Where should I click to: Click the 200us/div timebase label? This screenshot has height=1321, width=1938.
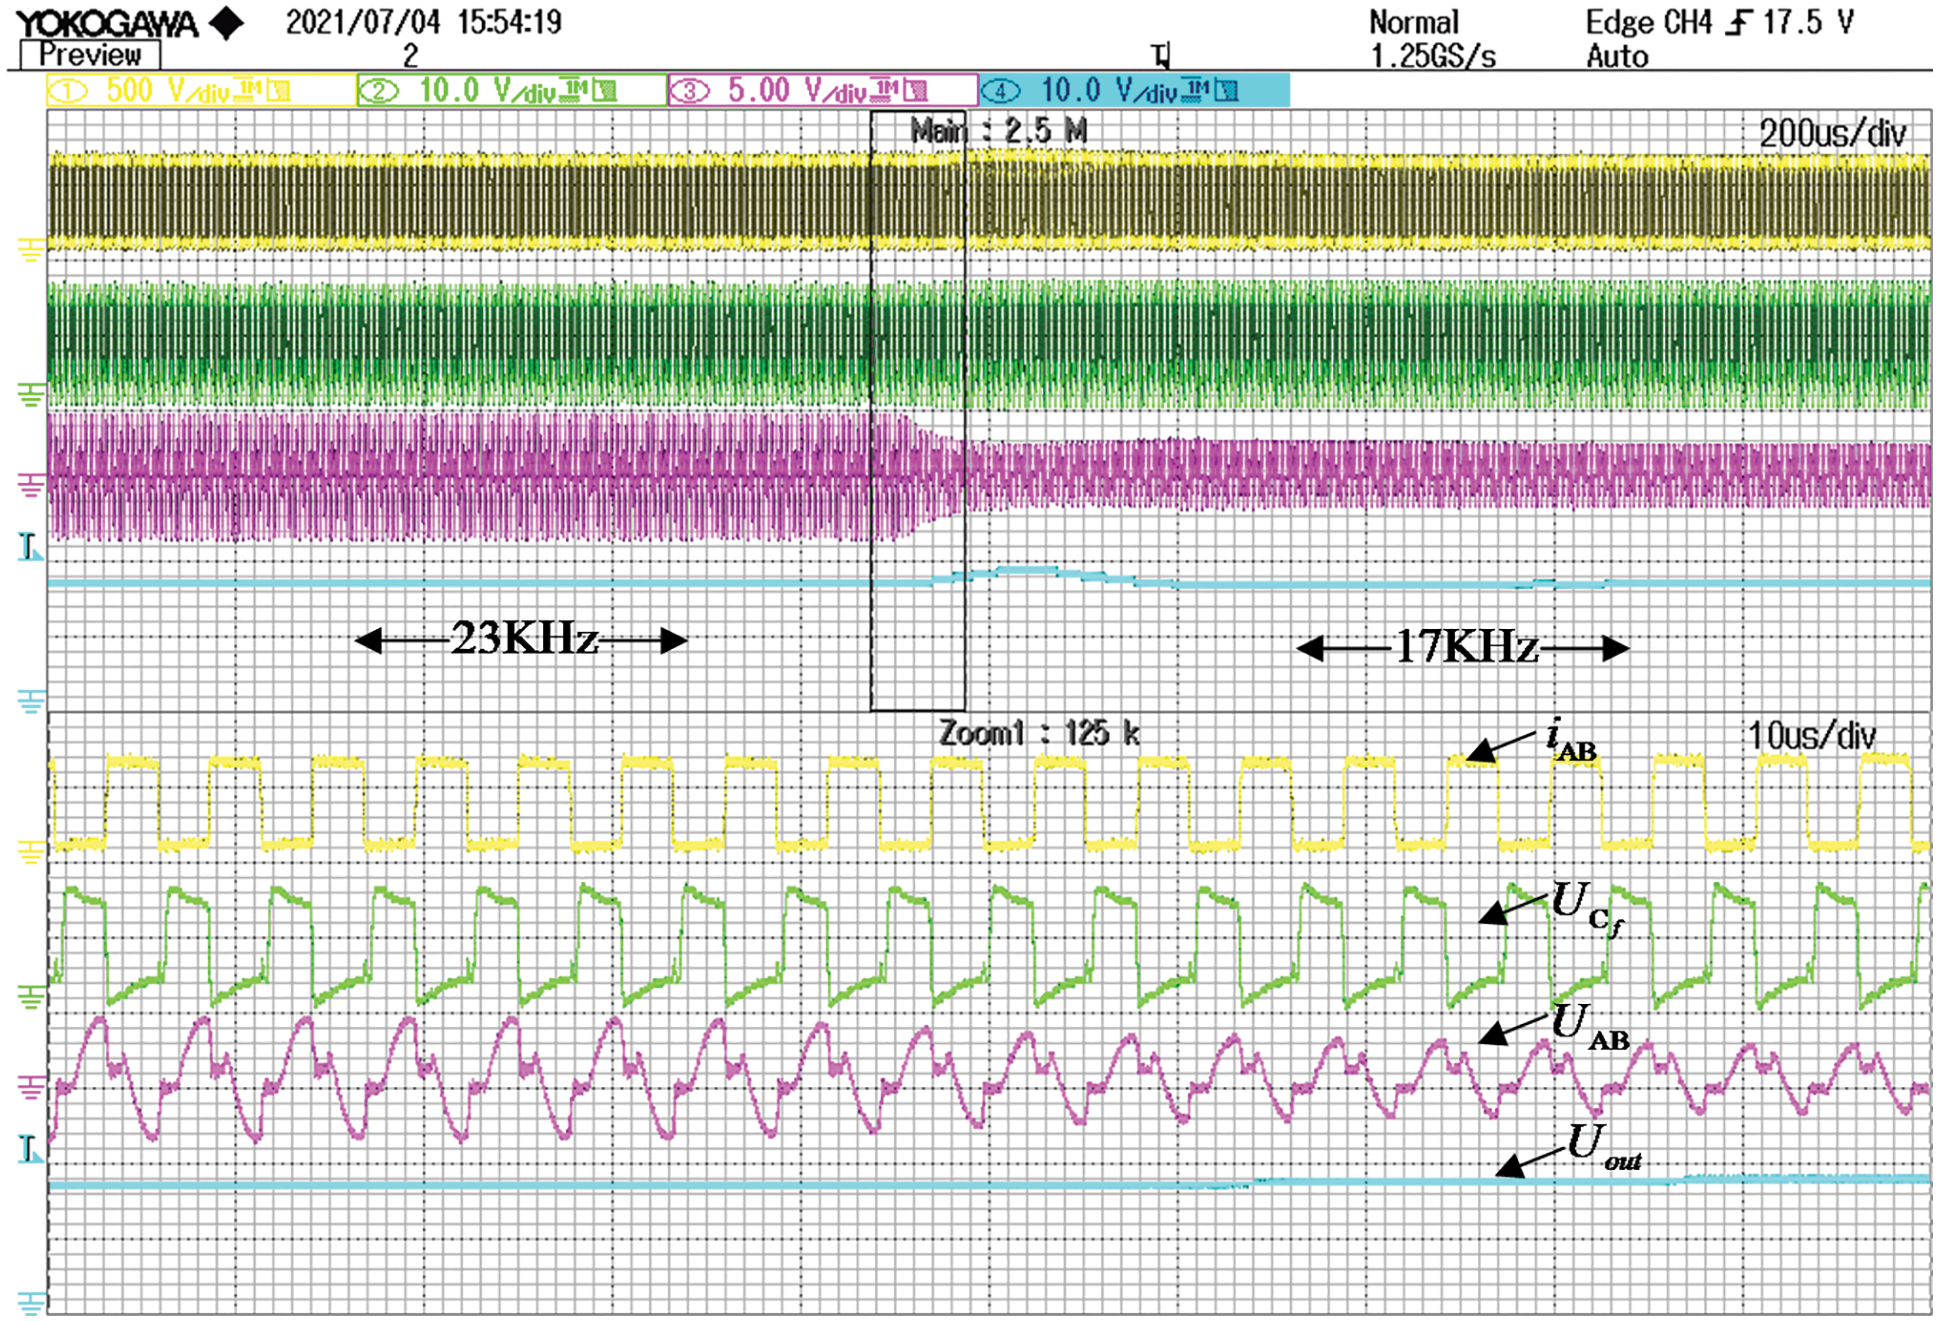1832,134
